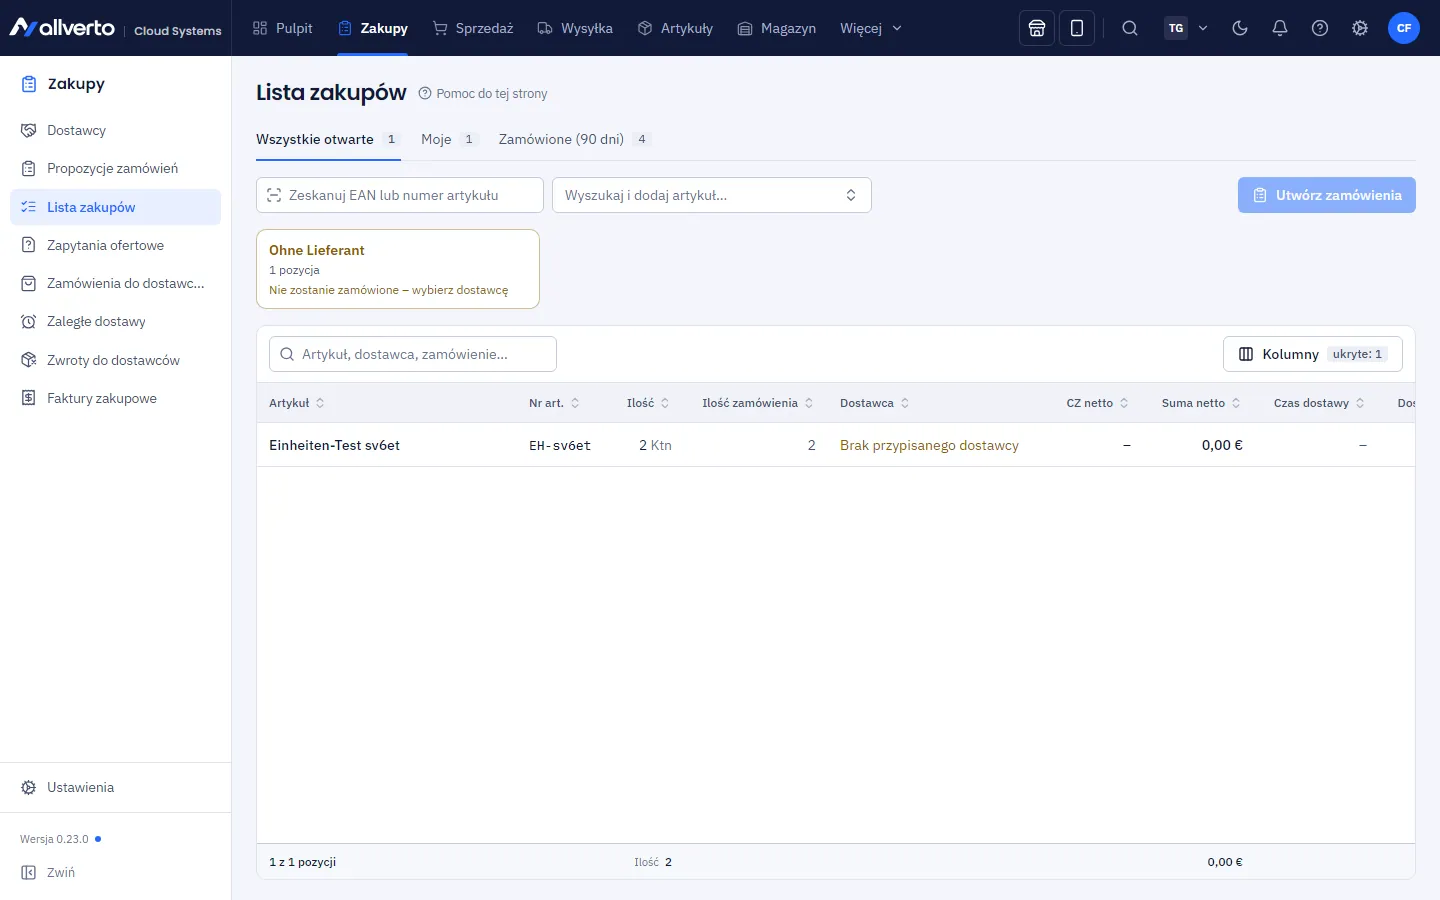Open Propozycje zamówień in sidebar

tap(115, 168)
